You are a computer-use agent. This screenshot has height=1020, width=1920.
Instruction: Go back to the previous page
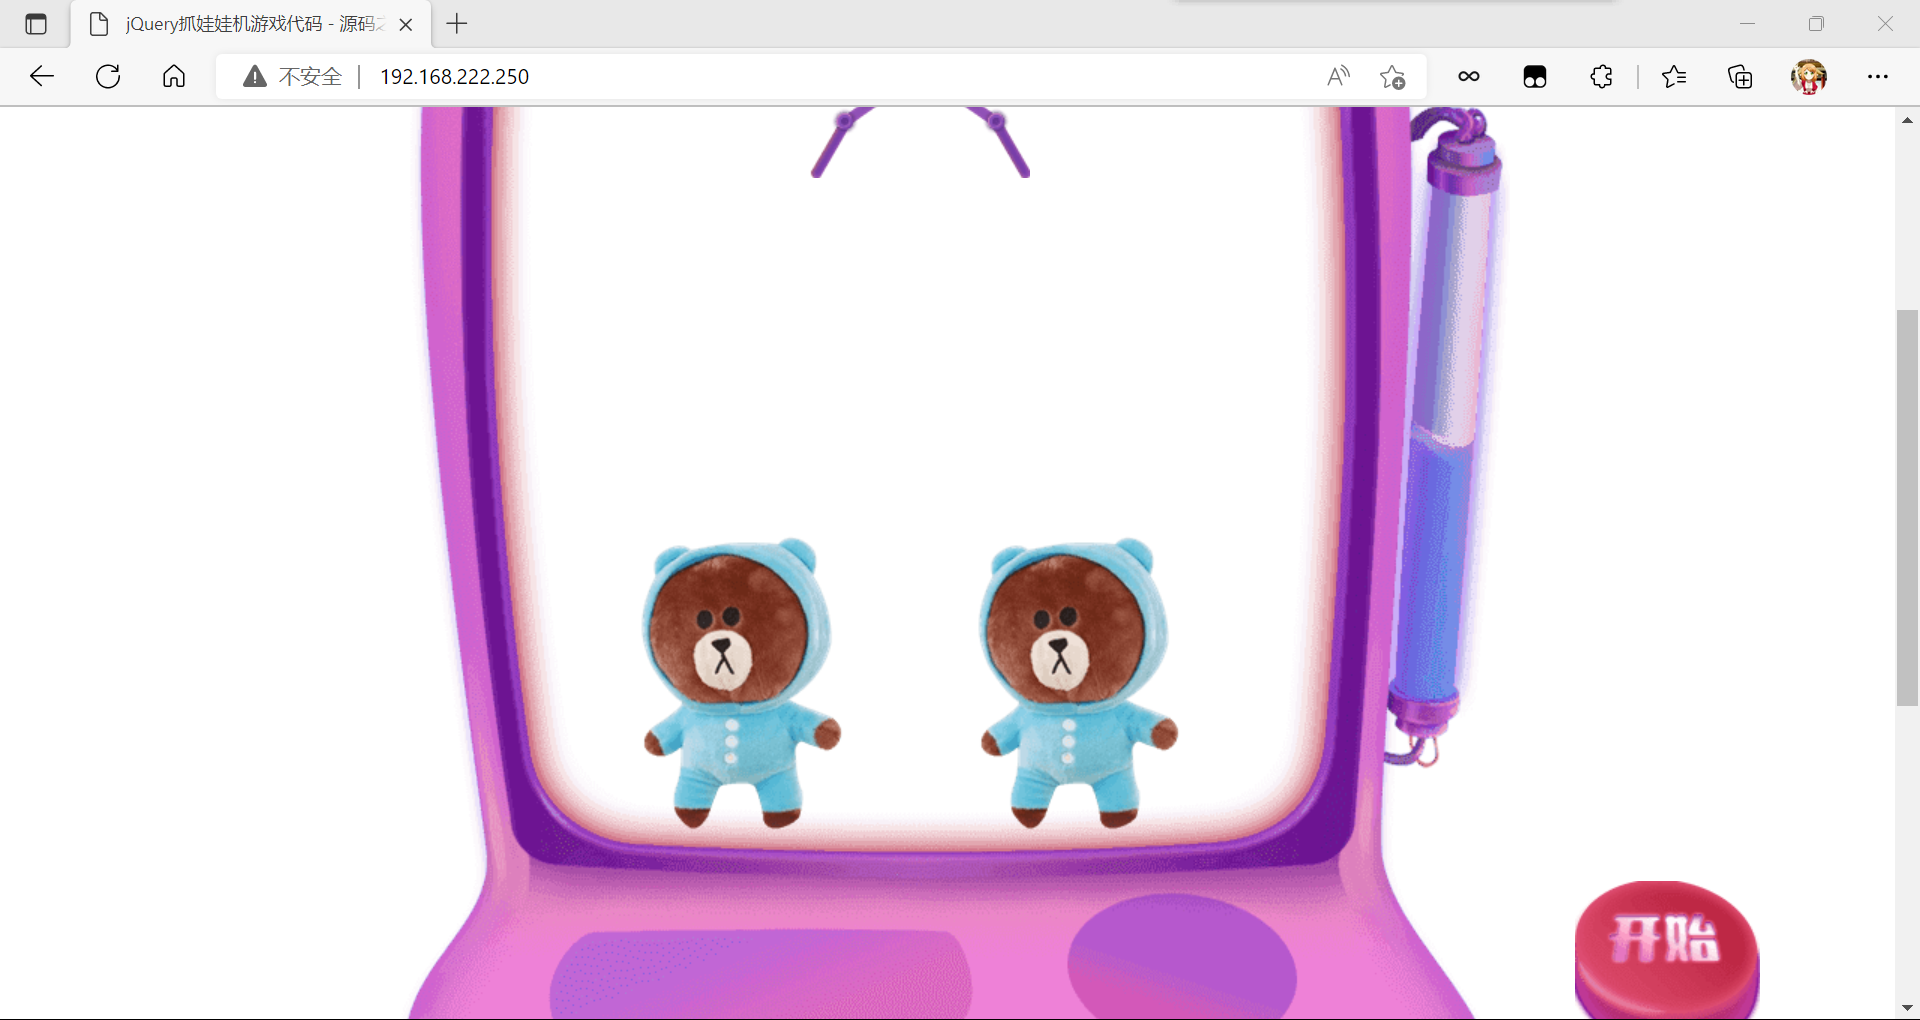(x=42, y=76)
